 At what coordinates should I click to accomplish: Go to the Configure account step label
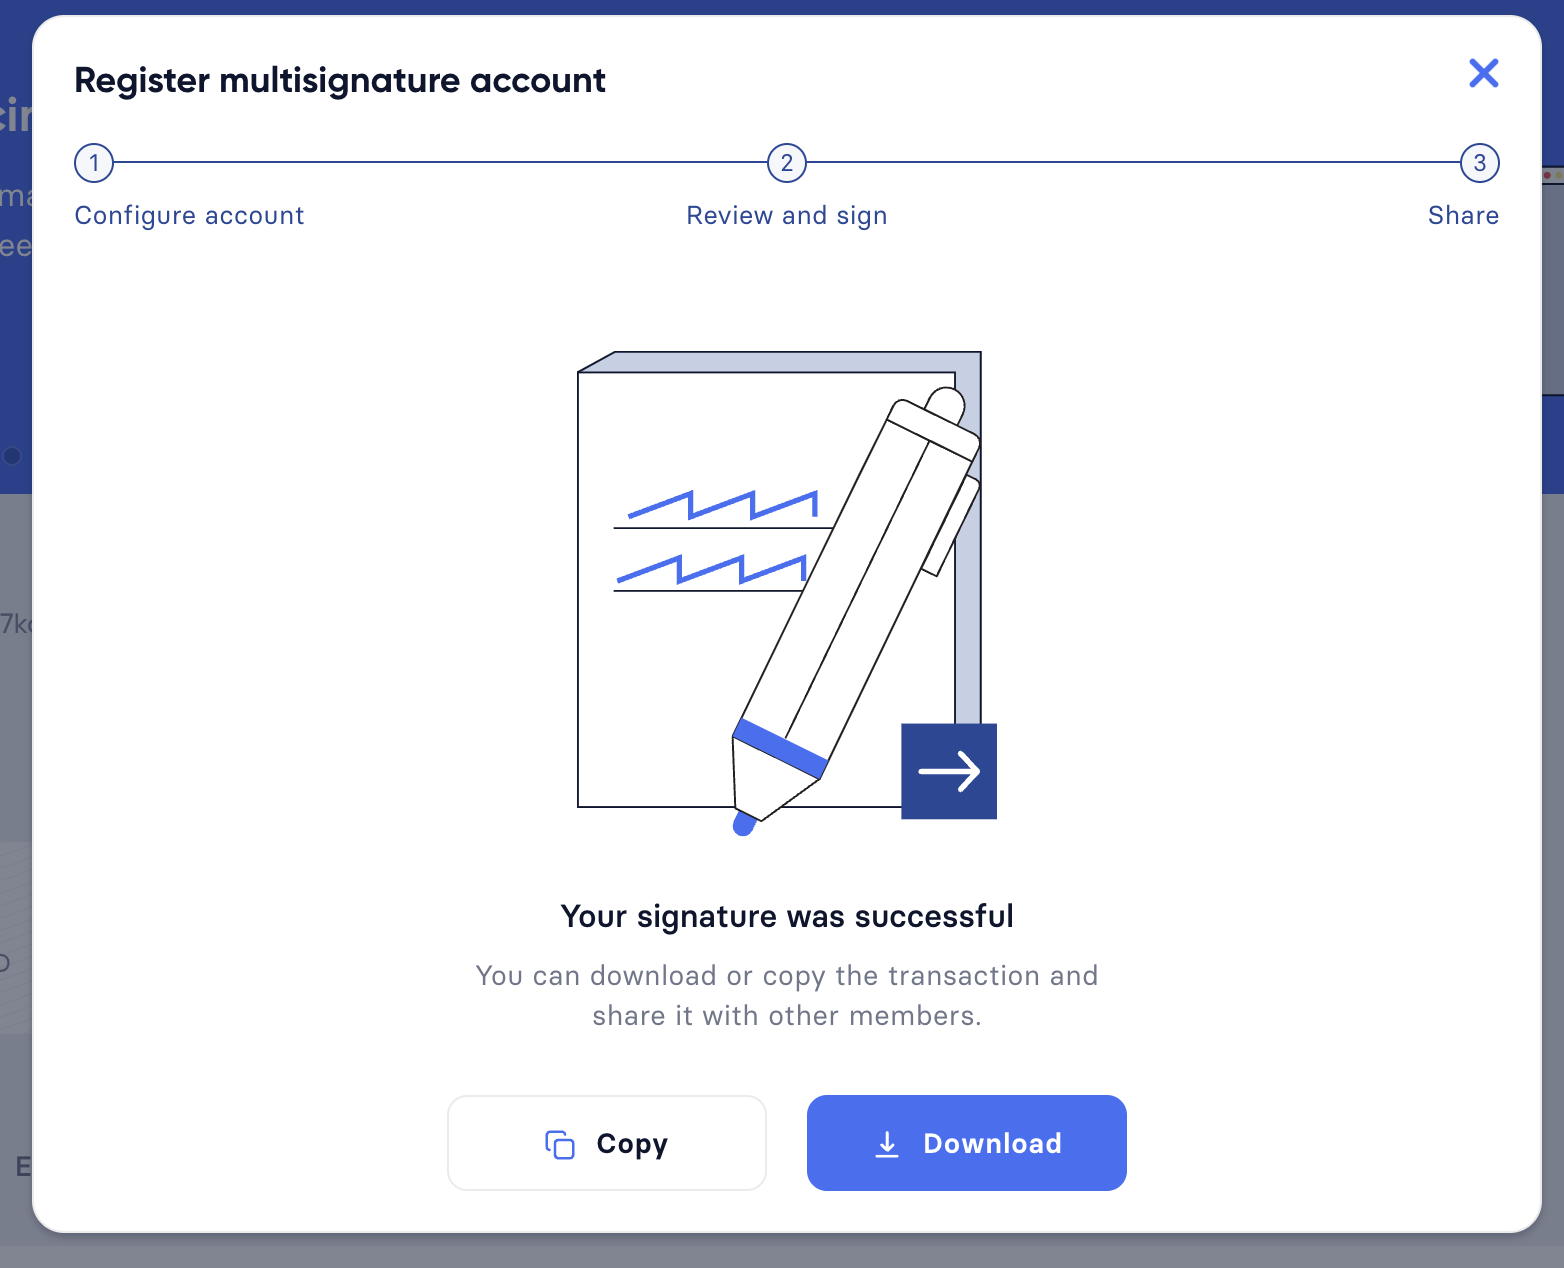pyautogui.click(x=189, y=216)
